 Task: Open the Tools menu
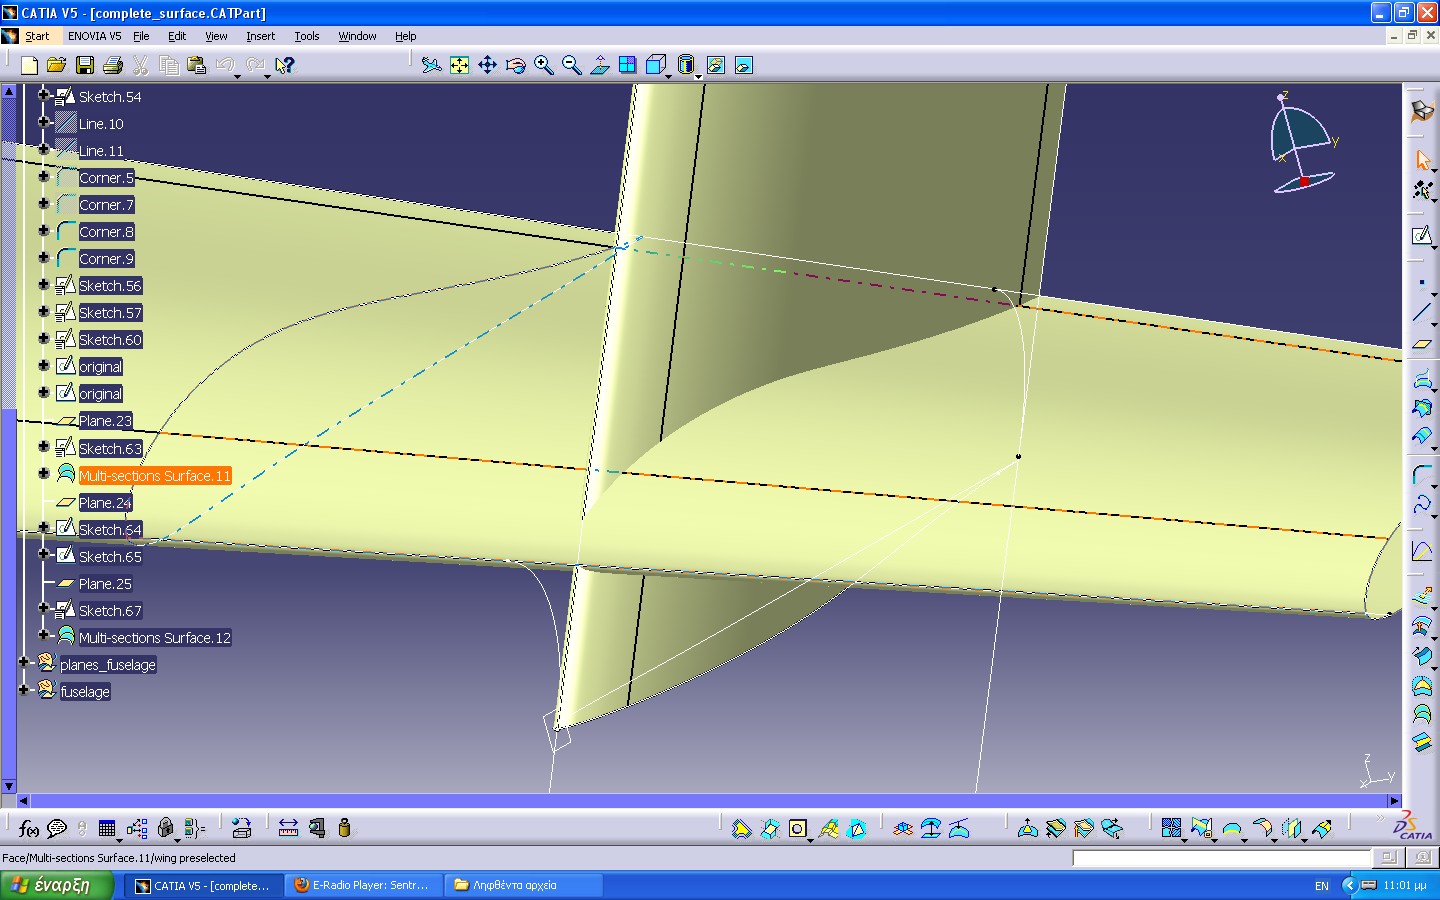pyautogui.click(x=306, y=36)
